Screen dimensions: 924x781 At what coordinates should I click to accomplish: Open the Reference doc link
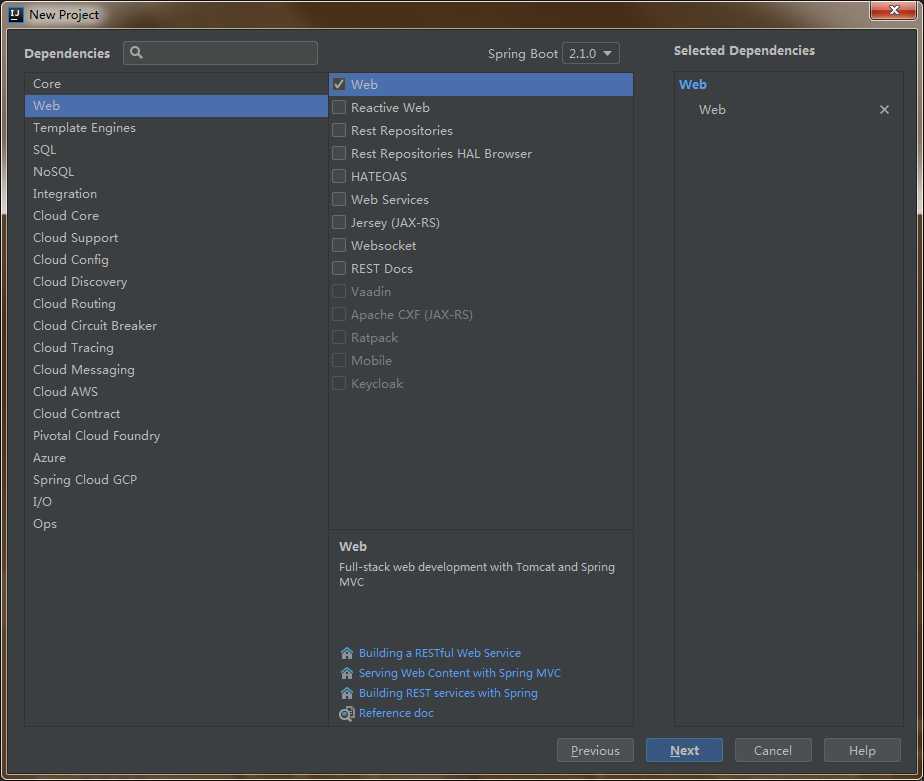point(396,713)
